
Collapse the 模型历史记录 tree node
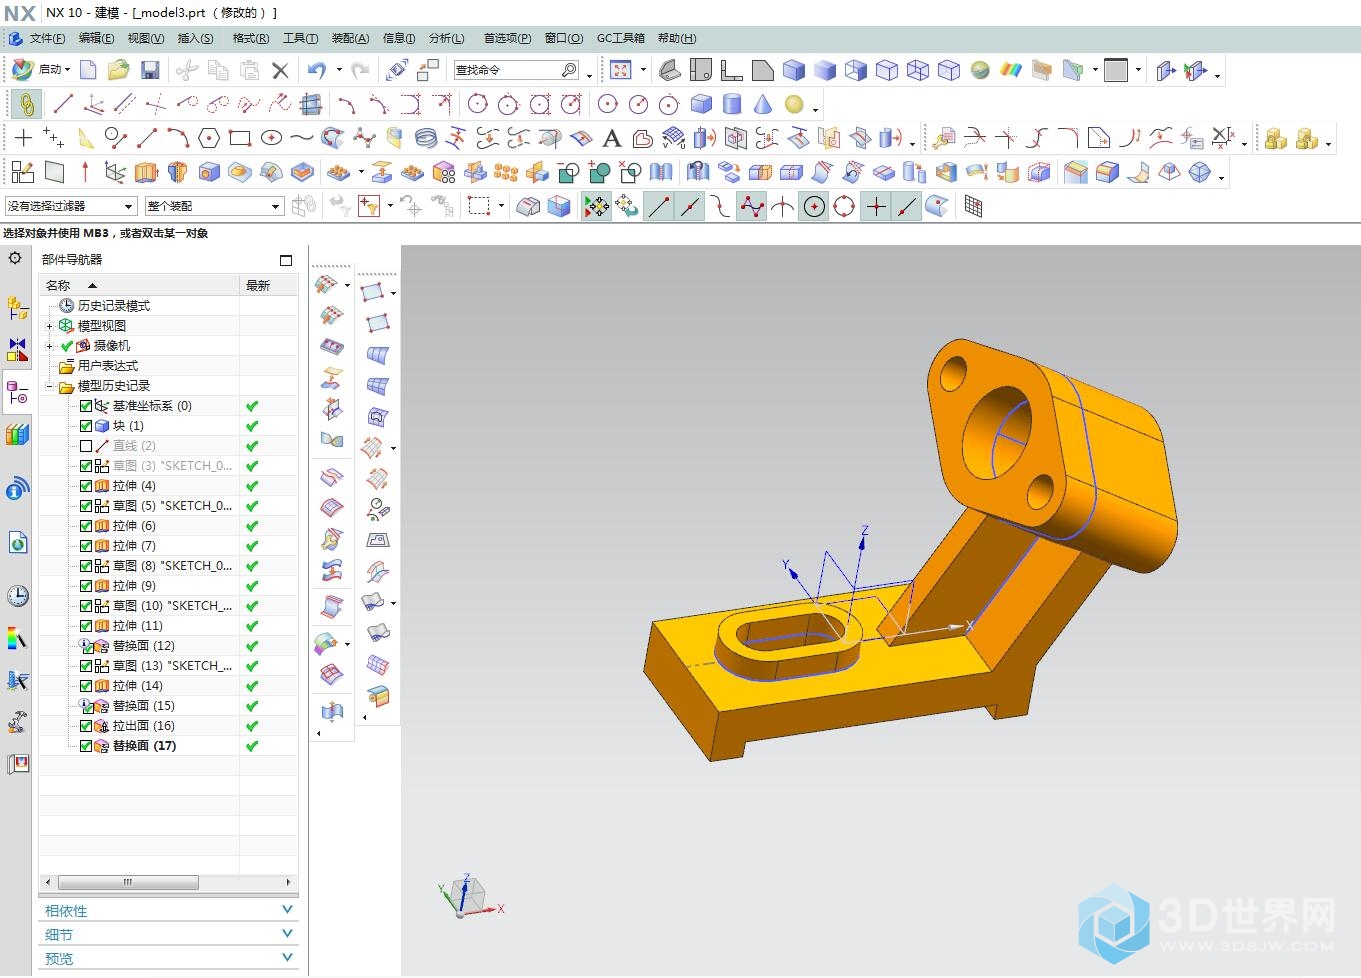(x=49, y=386)
